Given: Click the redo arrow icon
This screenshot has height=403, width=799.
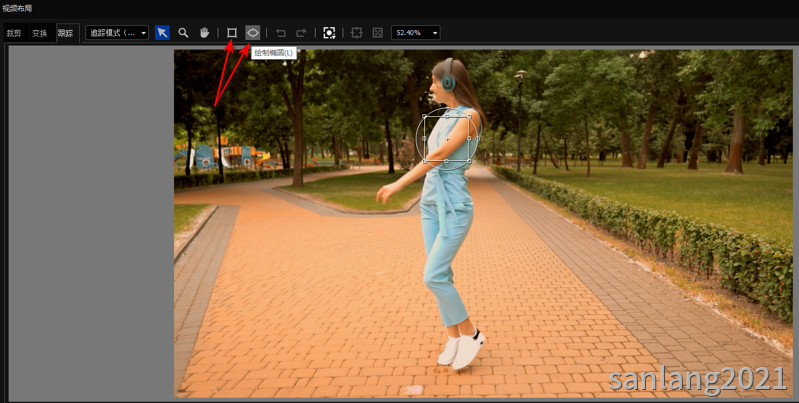Looking at the screenshot, I should pyautogui.click(x=301, y=33).
